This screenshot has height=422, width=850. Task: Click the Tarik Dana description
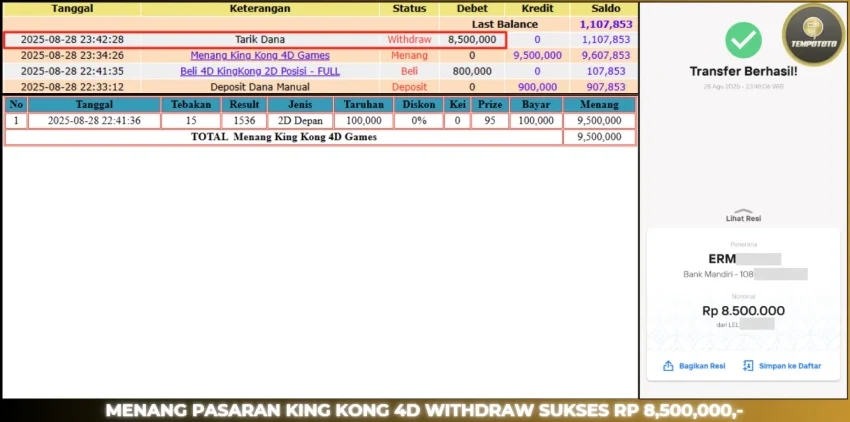[260, 40]
